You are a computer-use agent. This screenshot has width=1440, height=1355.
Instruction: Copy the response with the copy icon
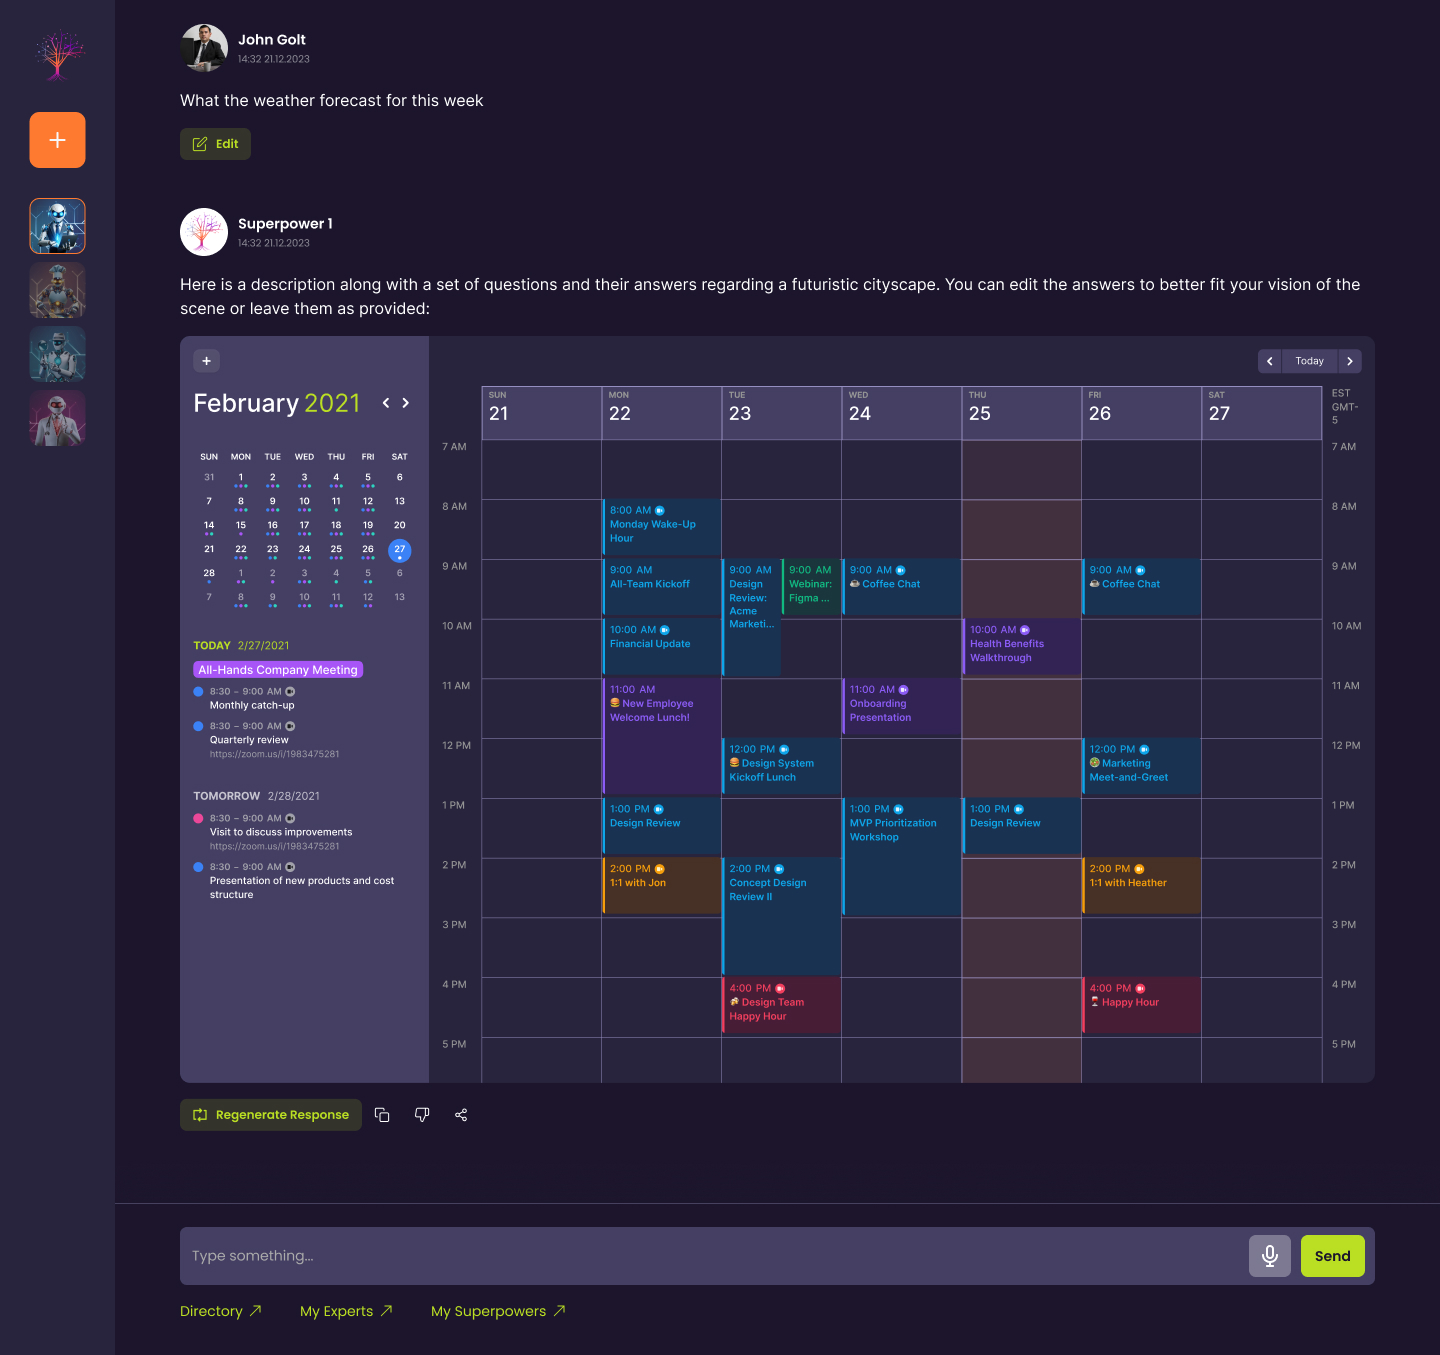pyautogui.click(x=382, y=1115)
